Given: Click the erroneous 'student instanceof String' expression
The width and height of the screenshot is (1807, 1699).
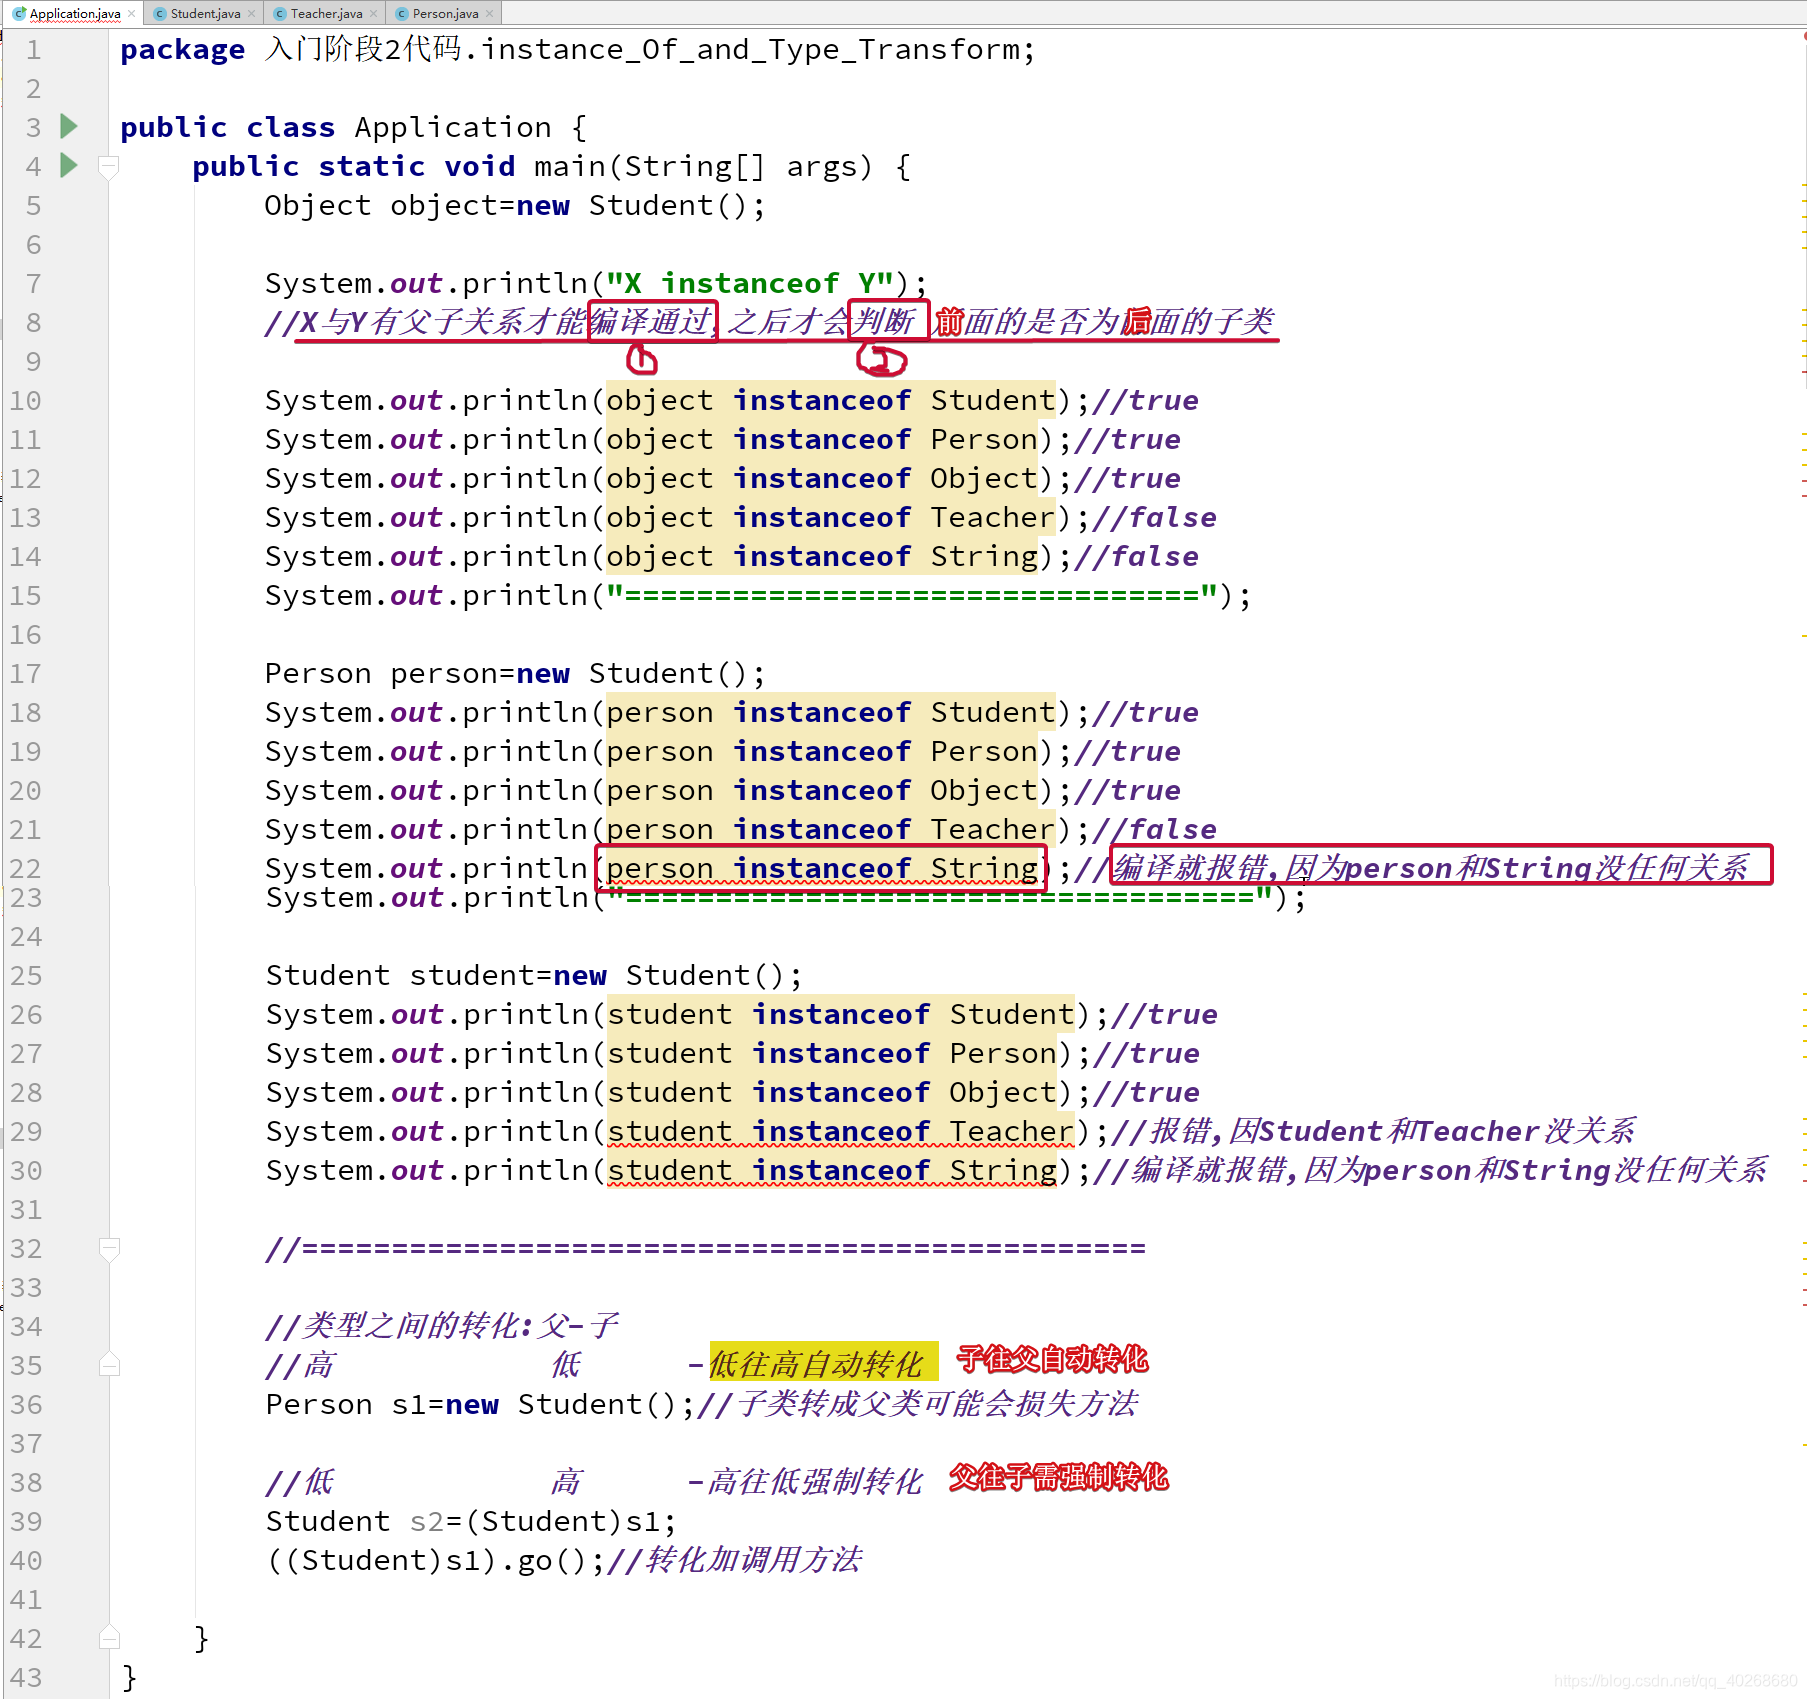Looking at the screenshot, I should [832, 1170].
